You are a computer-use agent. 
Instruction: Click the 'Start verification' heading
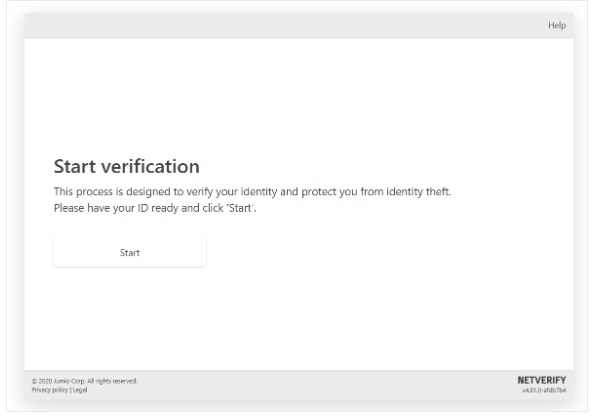pyautogui.click(x=127, y=167)
